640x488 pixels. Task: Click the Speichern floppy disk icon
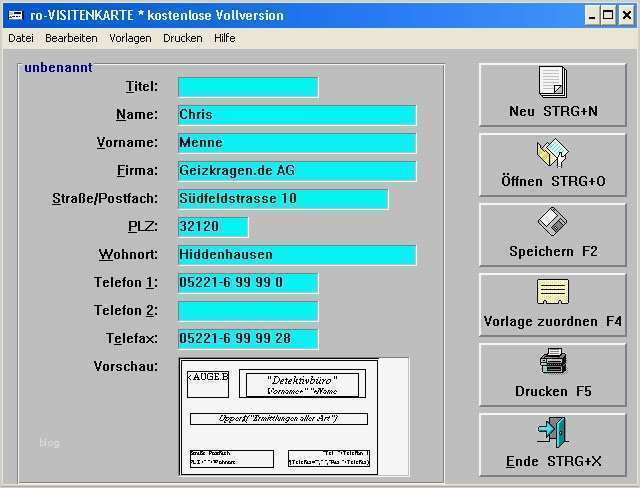pos(552,222)
